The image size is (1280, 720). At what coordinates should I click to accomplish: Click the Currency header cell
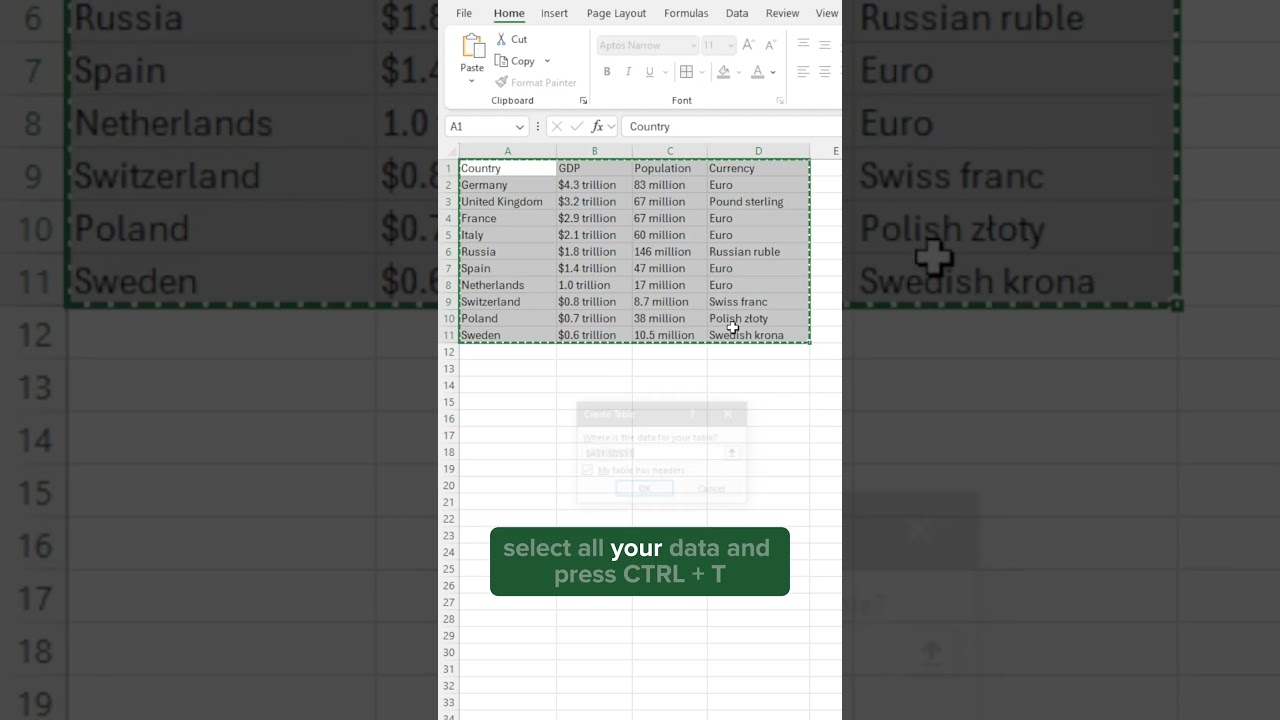coord(758,168)
